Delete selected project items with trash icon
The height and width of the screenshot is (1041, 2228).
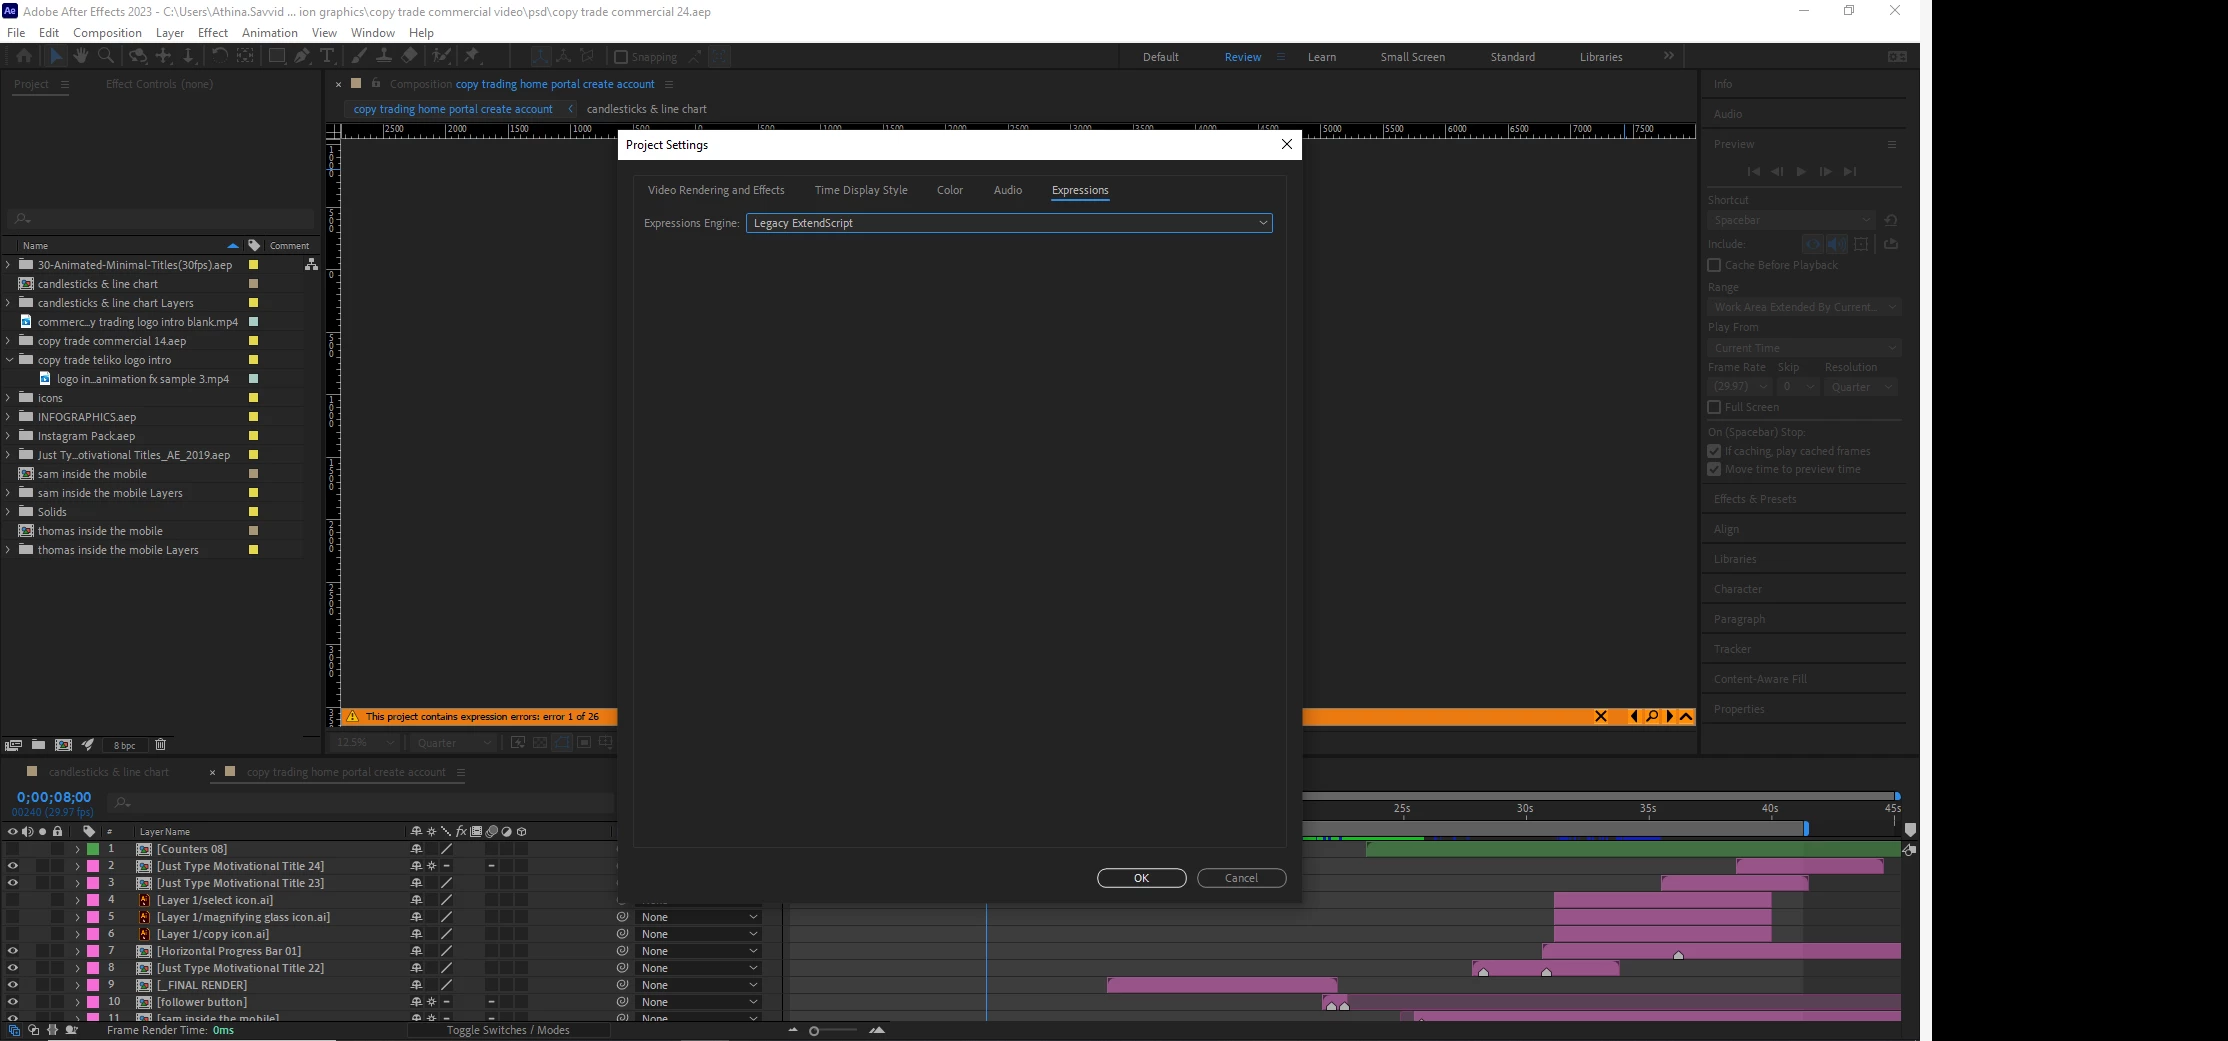coord(160,745)
